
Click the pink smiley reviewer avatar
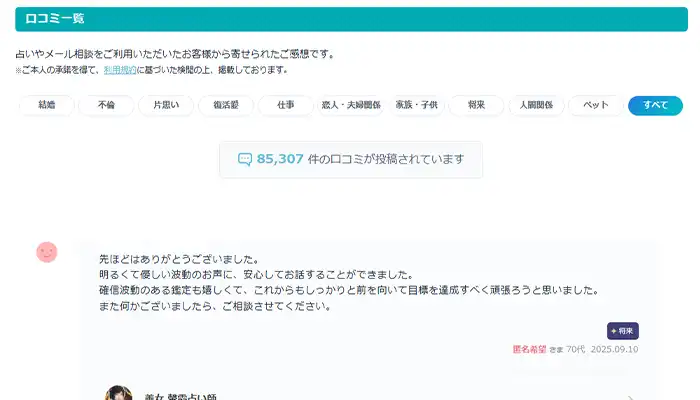point(47,252)
